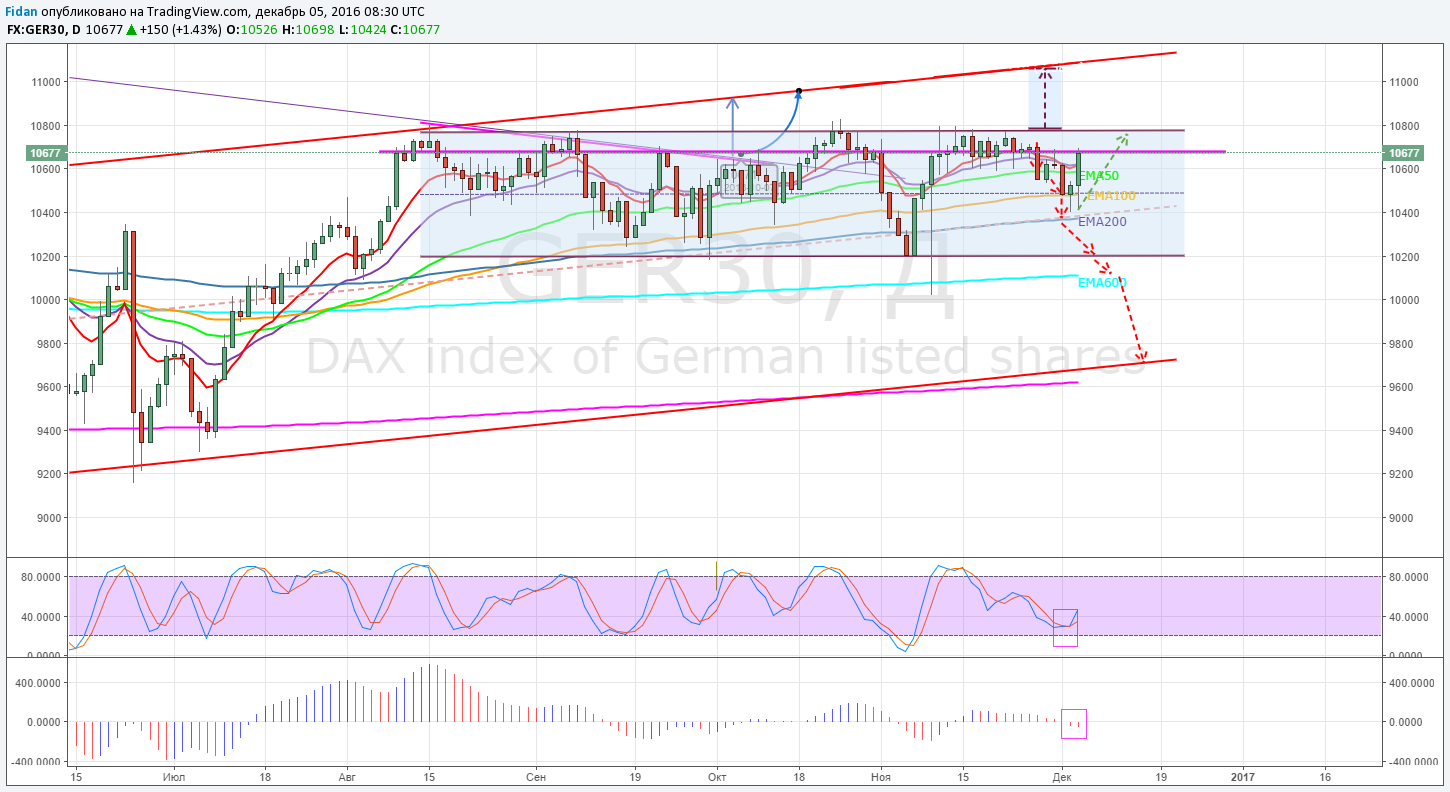
Task: Select the EMA100 label on chart
Action: coord(1110,196)
